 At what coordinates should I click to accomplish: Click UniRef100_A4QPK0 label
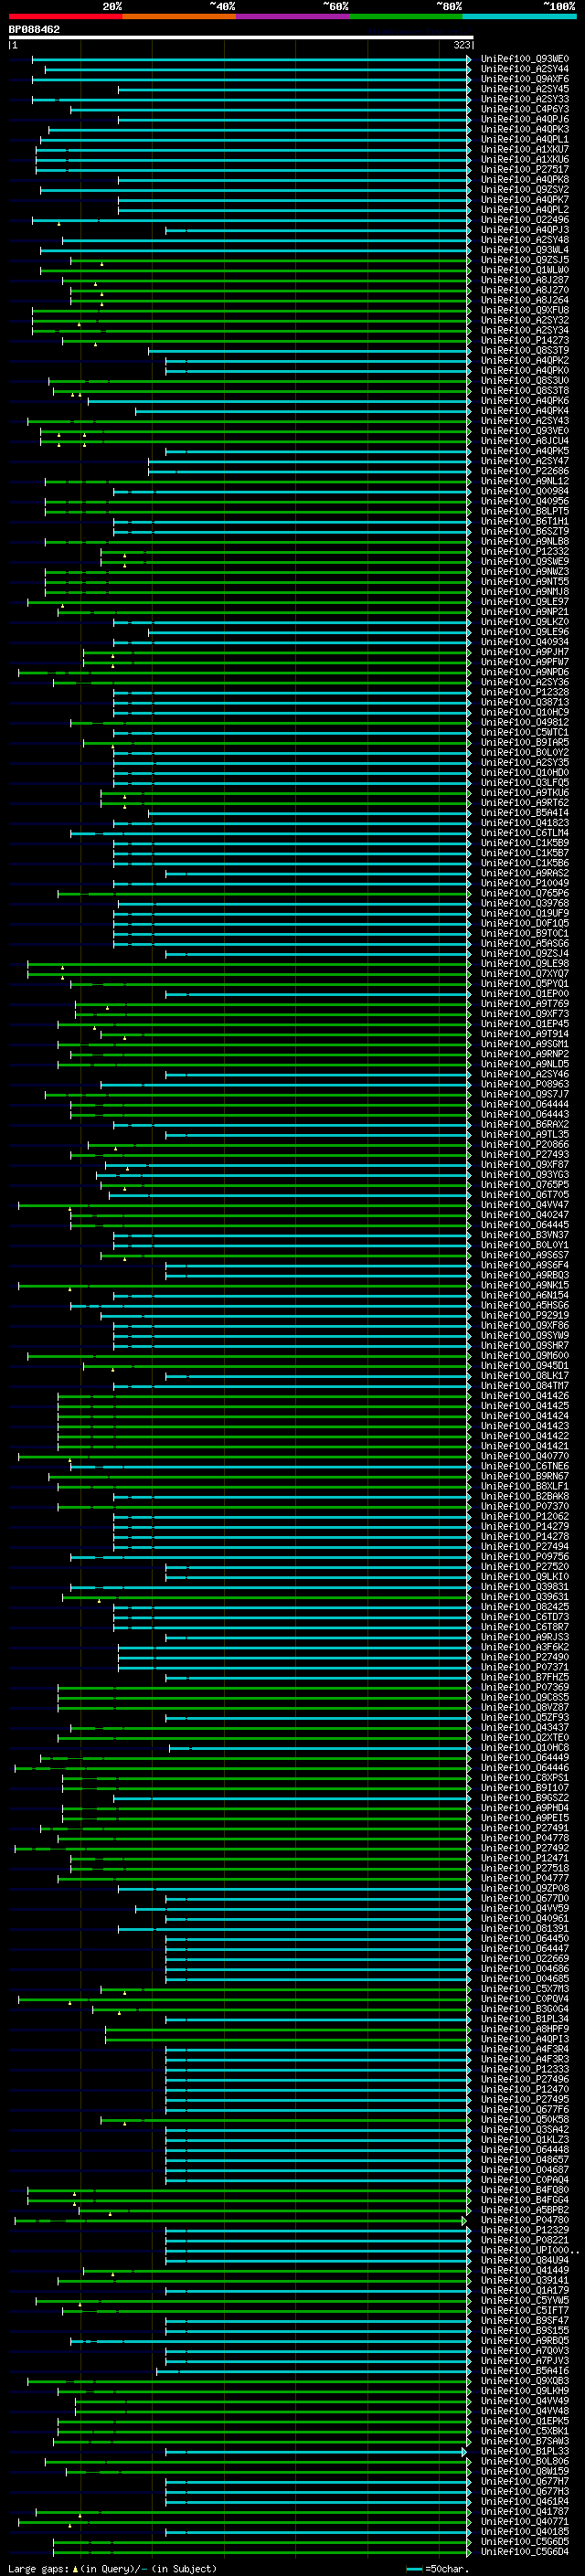pyautogui.click(x=524, y=371)
